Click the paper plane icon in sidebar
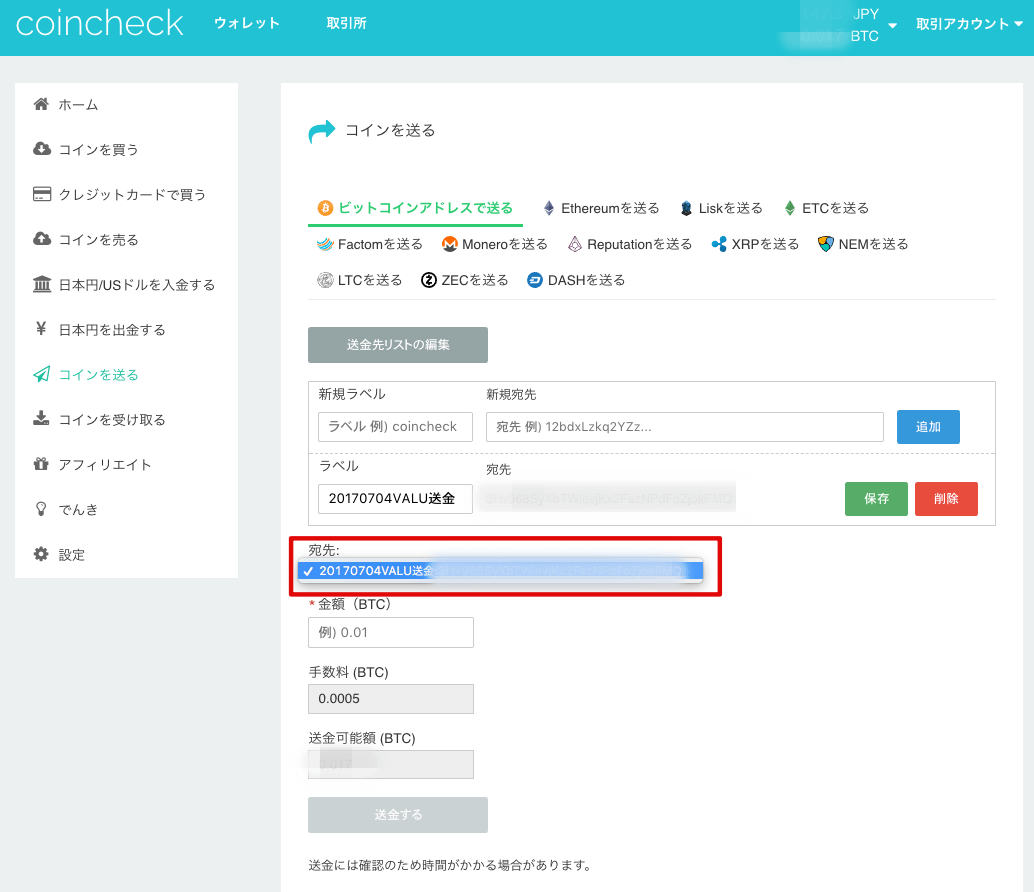Image resolution: width=1034 pixels, height=892 pixels. click(x=42, y=374)
